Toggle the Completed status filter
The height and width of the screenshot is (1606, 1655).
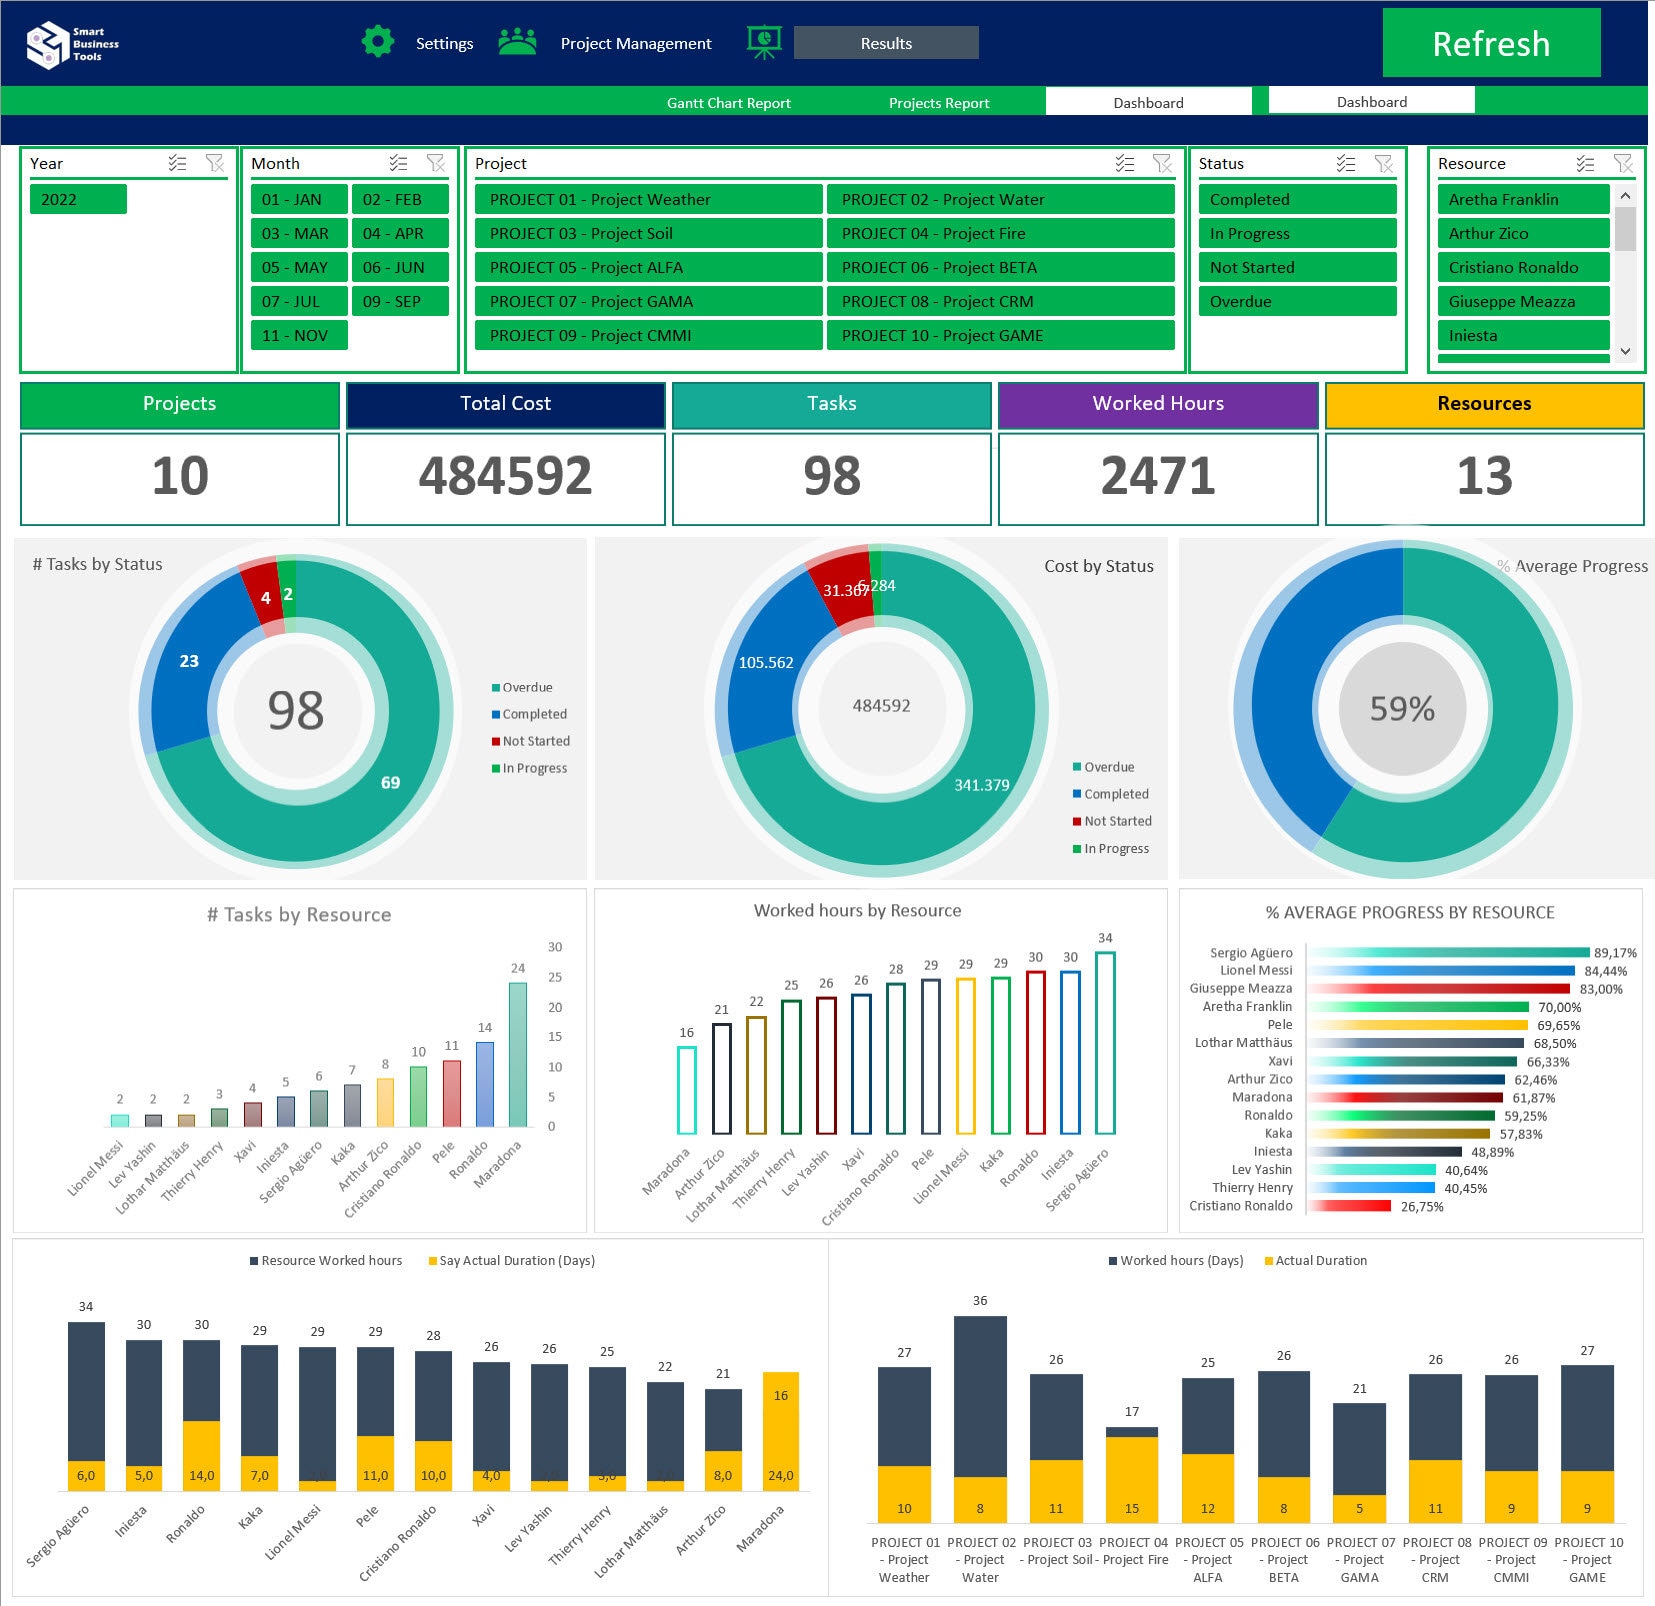click(1295, 199)
